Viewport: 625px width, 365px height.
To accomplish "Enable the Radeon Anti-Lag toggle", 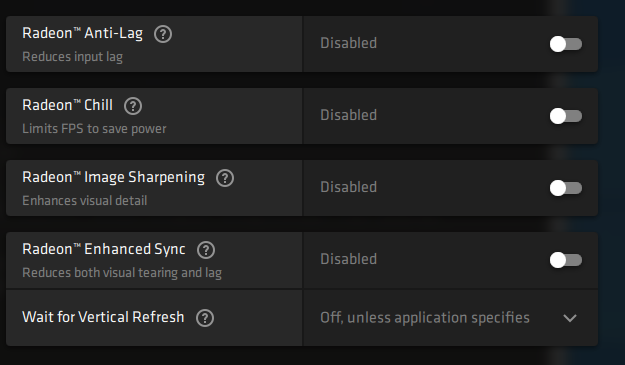I will 566,44.
